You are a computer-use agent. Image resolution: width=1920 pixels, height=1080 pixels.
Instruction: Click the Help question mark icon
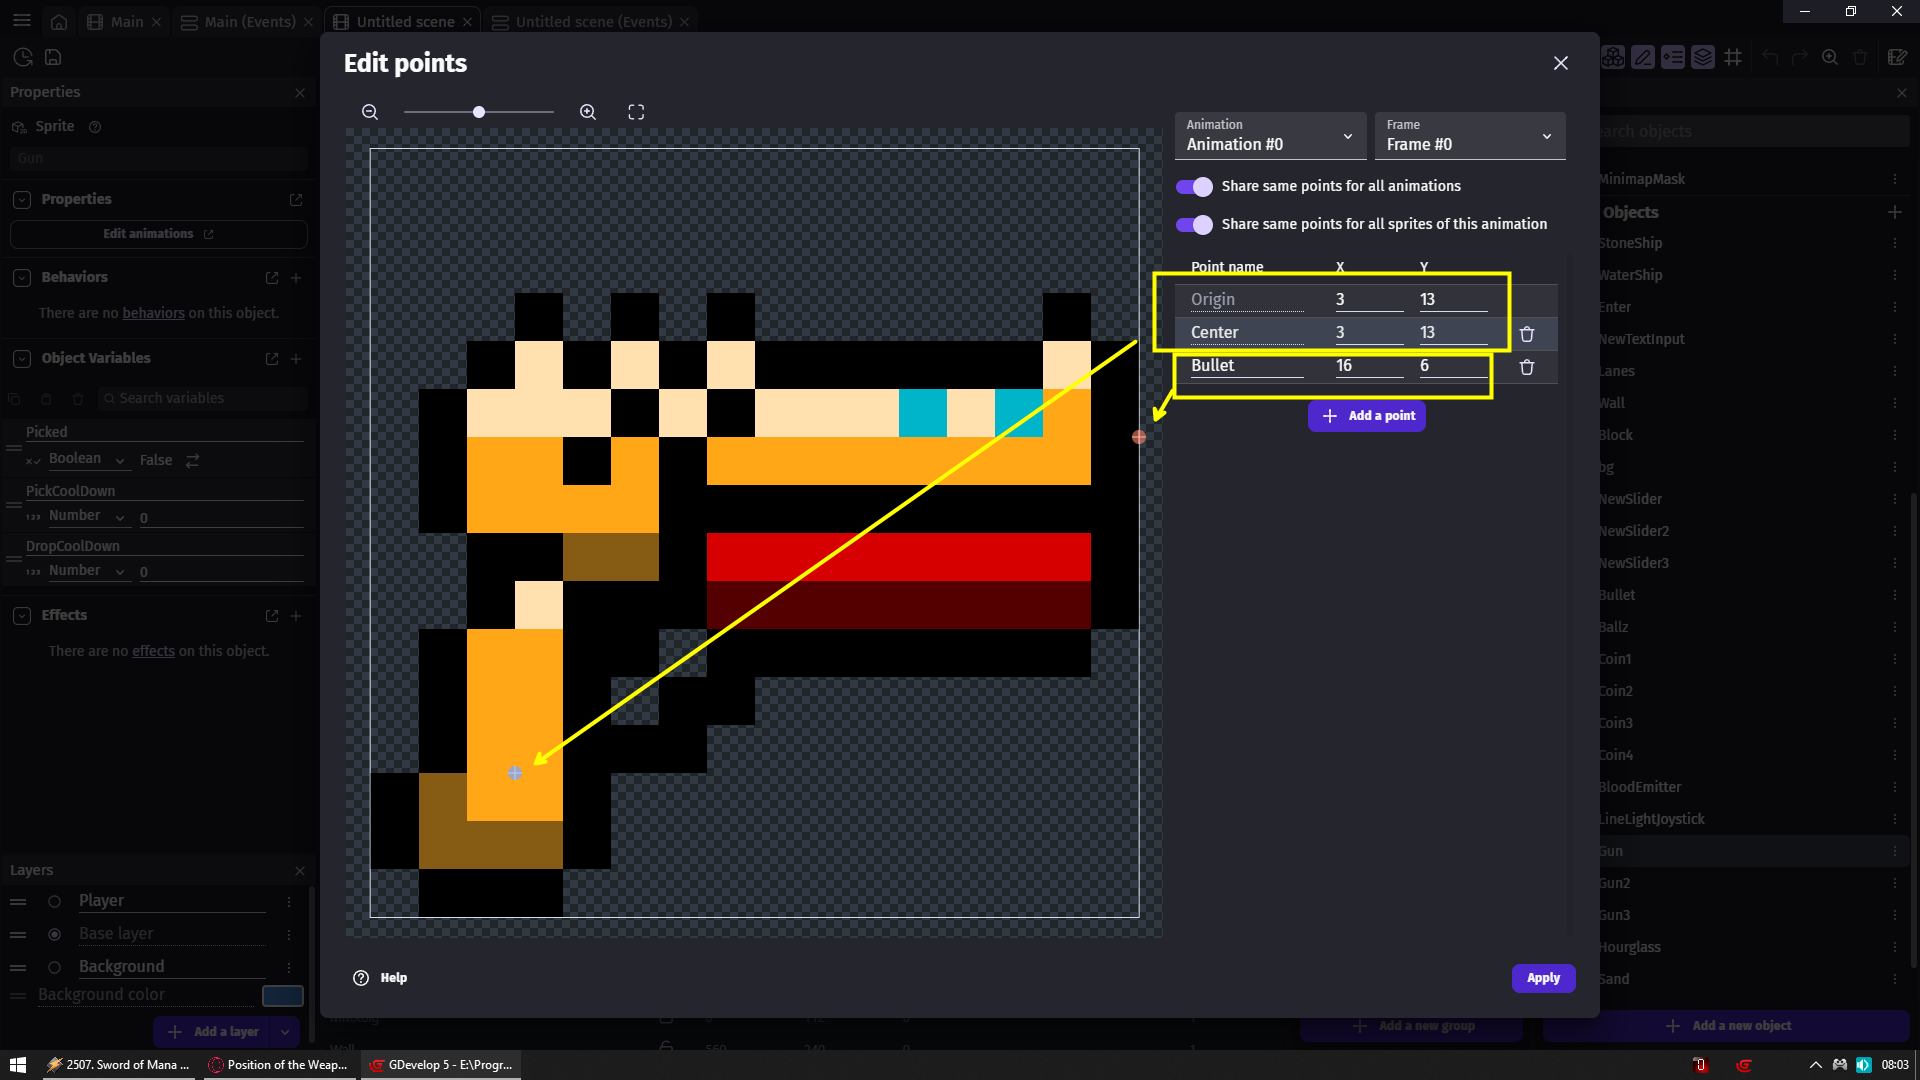coord(361,978)
